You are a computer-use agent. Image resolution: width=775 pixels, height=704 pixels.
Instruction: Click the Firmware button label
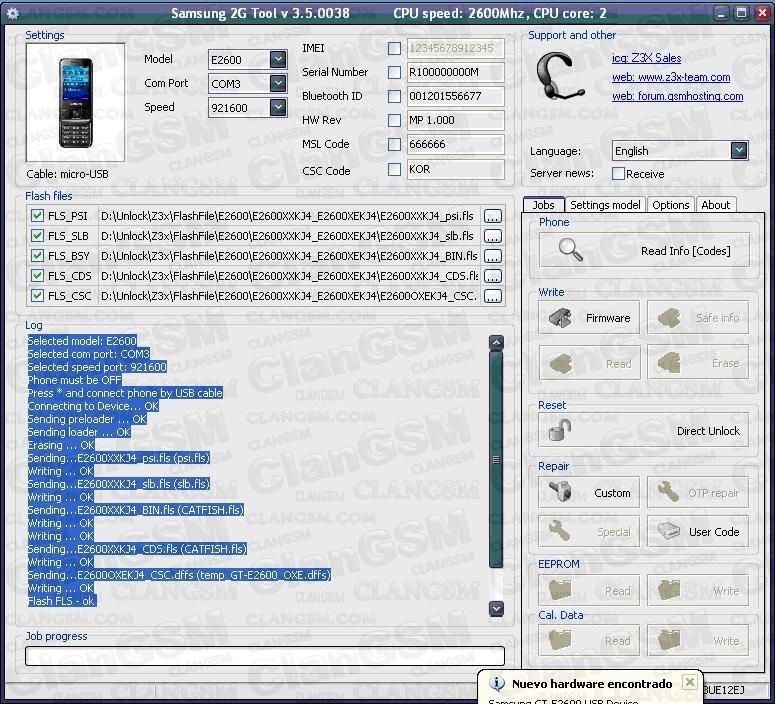coord(608,318)
